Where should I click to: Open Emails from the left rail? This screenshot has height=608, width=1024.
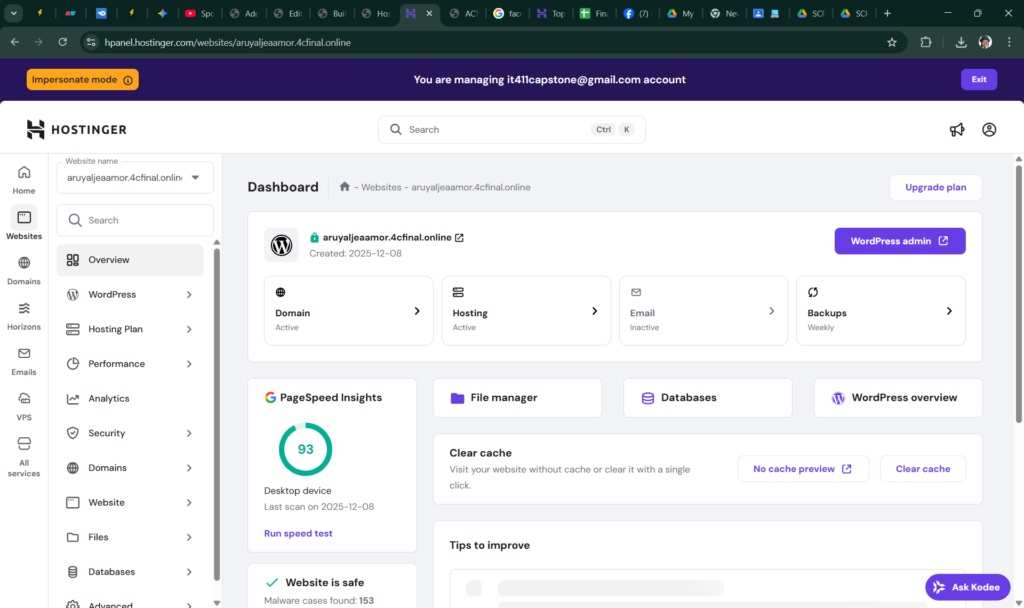click(x=24, y=360)
